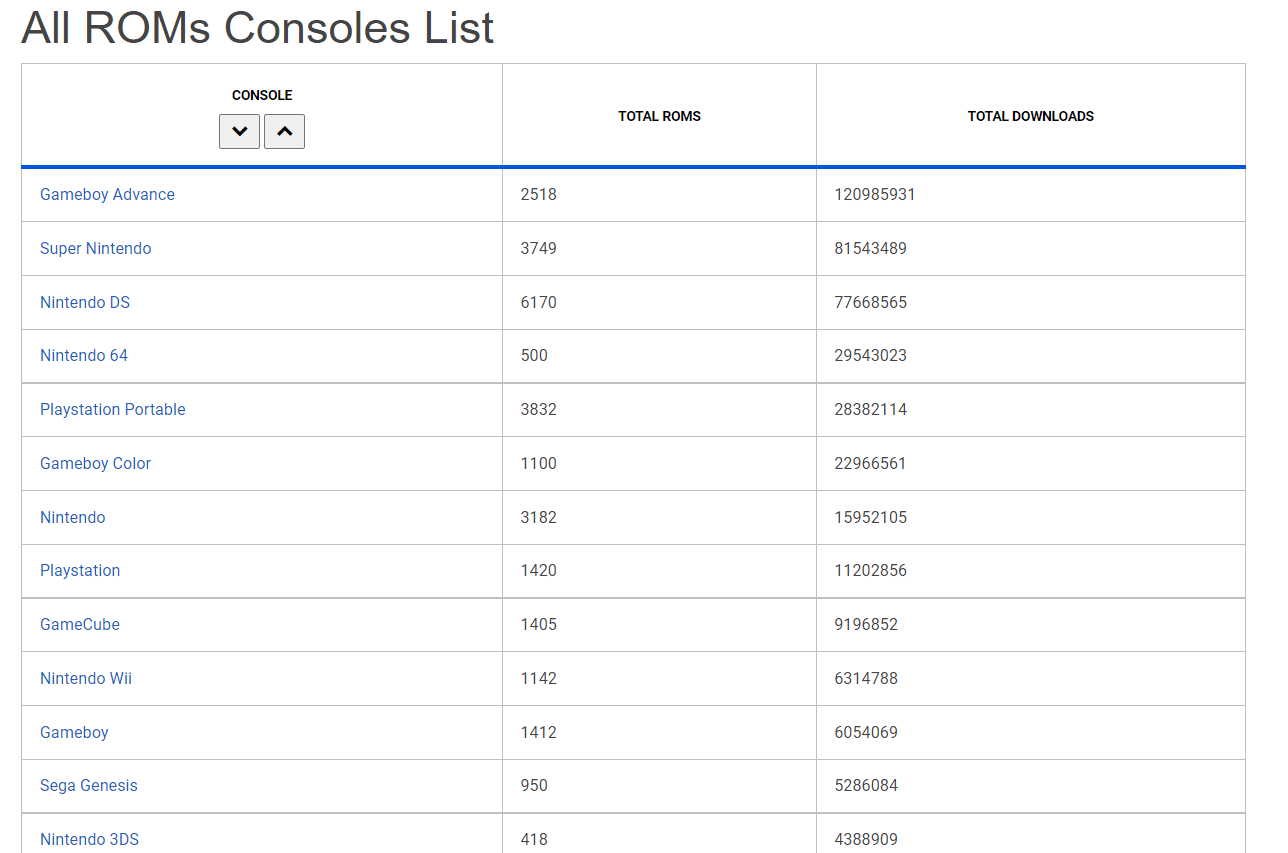Select total ROMs value 2518
The image size is (1288, 853).
coord(539,194)
